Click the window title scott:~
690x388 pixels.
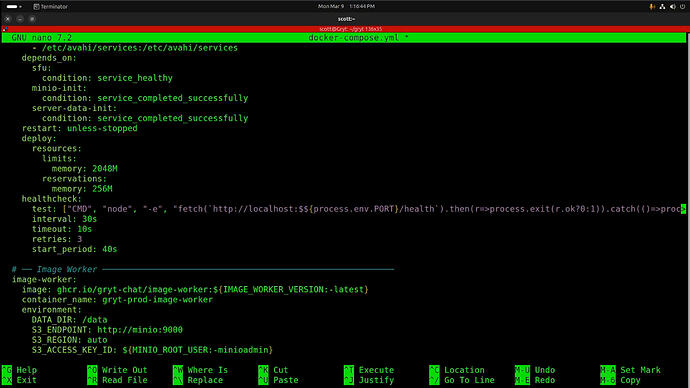[x=346, y=19]
